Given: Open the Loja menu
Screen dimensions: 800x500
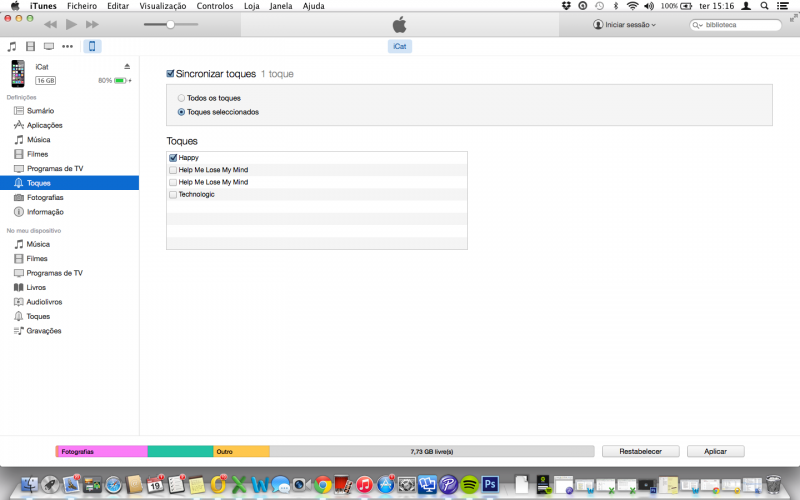Looking at the screenshot, I should pyautogui.click(x=252, y=6).
